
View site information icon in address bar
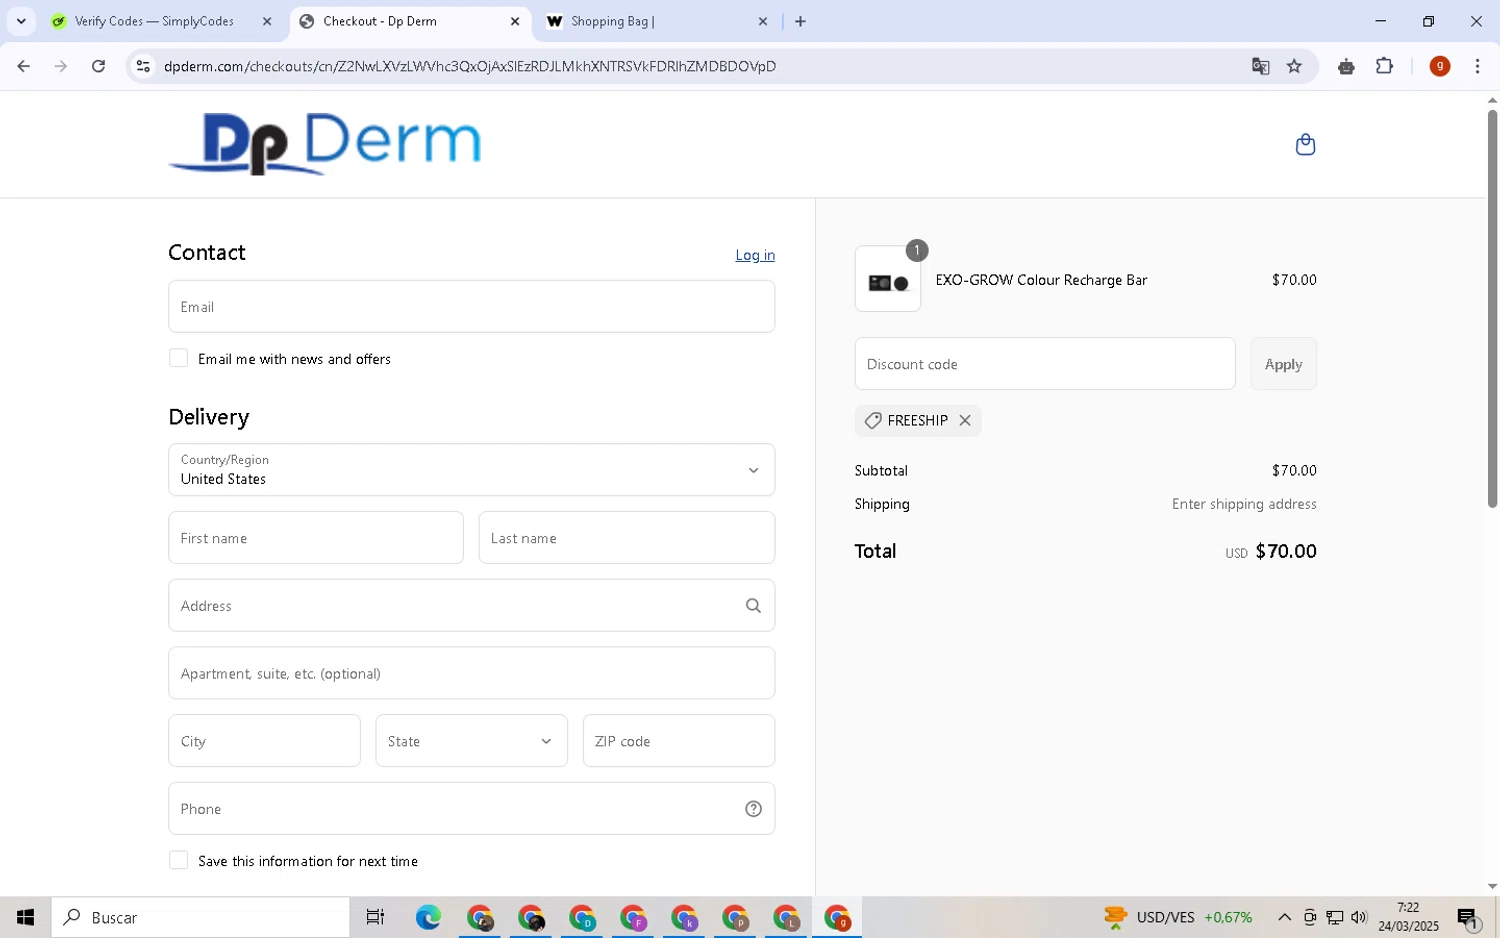click(143, 66)
